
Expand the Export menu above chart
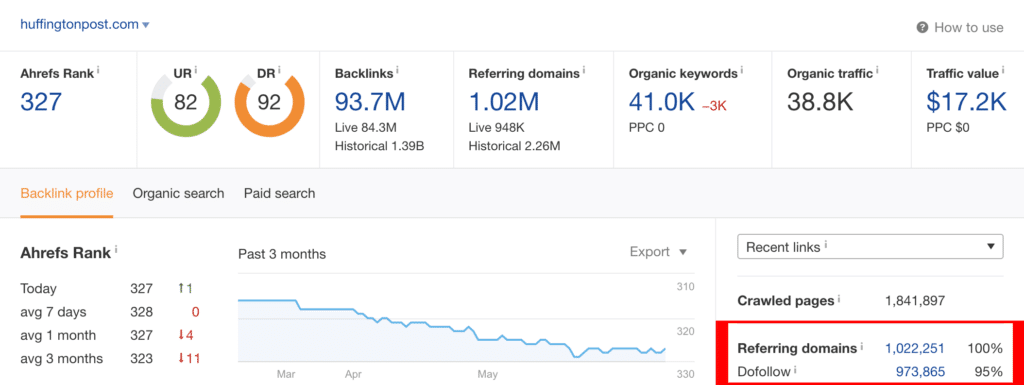click(658, 252)
